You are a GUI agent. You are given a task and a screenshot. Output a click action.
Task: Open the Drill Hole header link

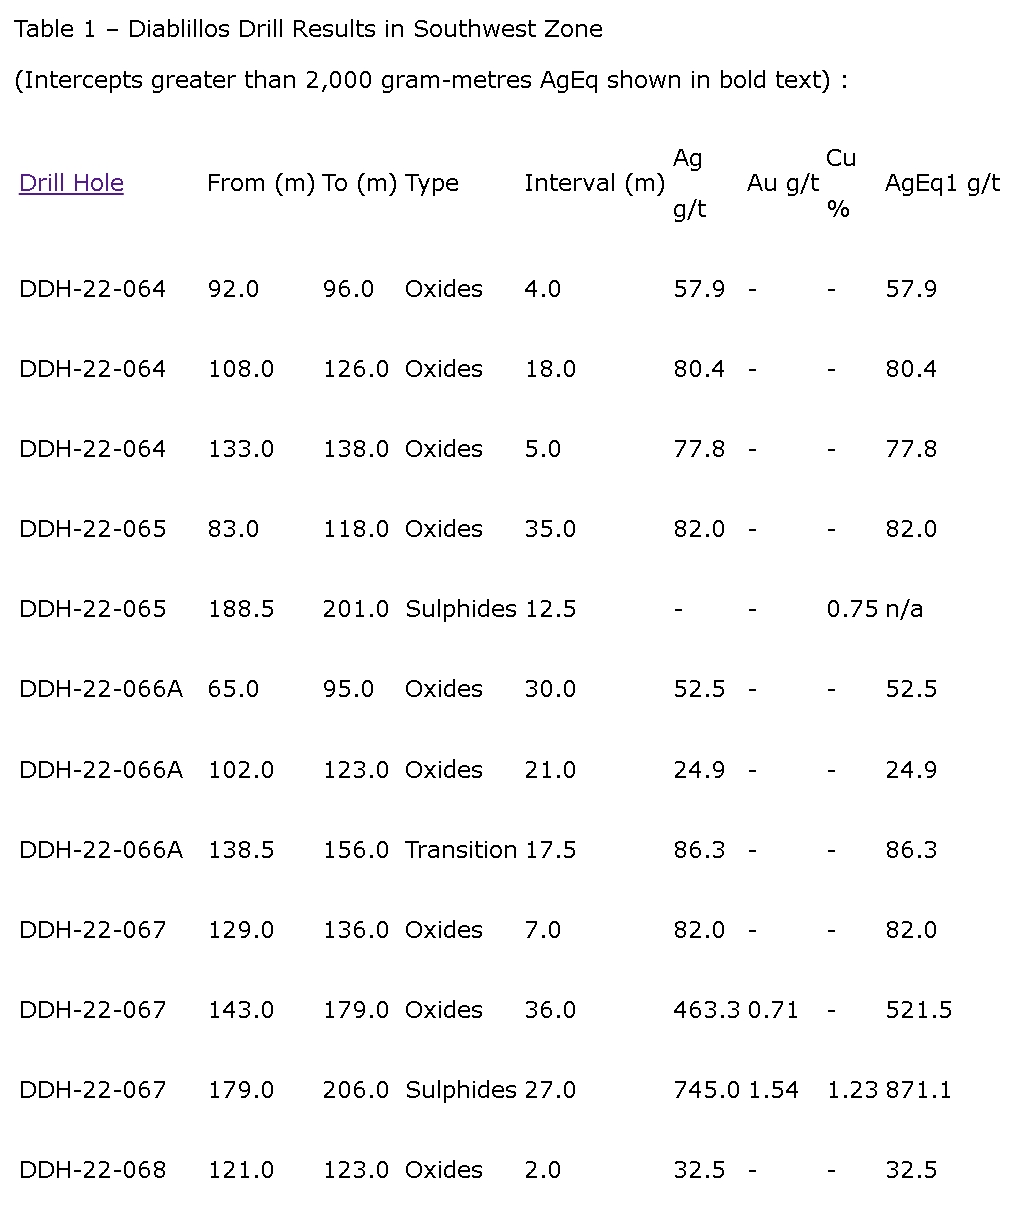(71, 183)
